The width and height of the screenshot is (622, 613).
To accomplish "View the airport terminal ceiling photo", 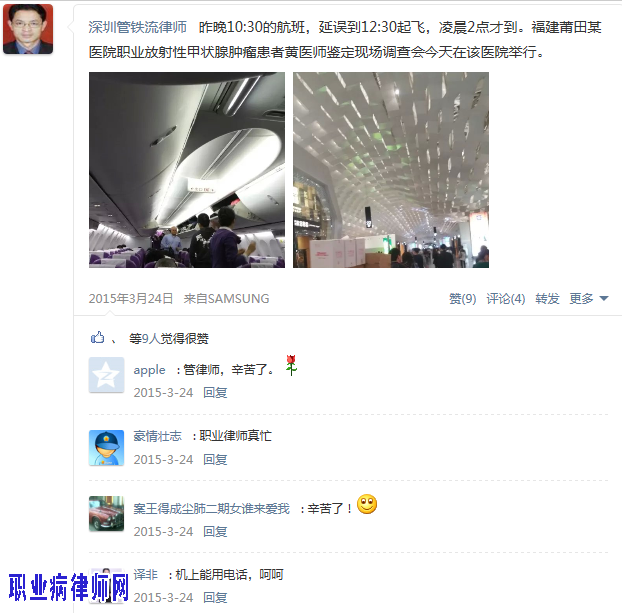I will point(391,170).
